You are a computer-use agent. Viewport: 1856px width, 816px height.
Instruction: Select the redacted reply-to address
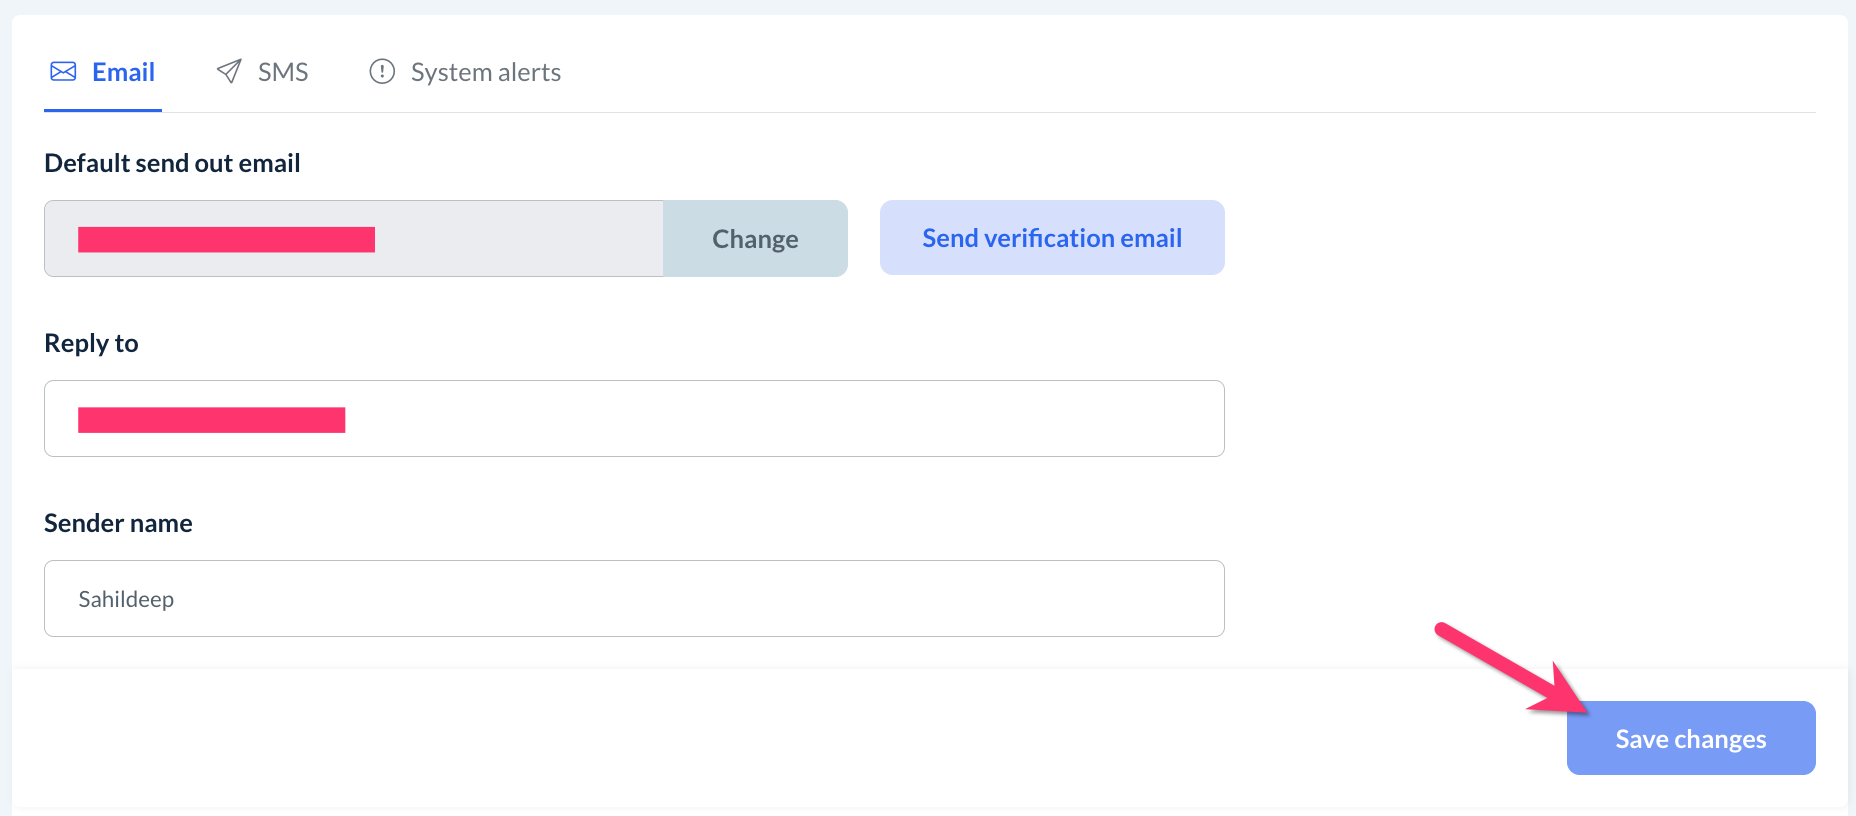(211, 420)
